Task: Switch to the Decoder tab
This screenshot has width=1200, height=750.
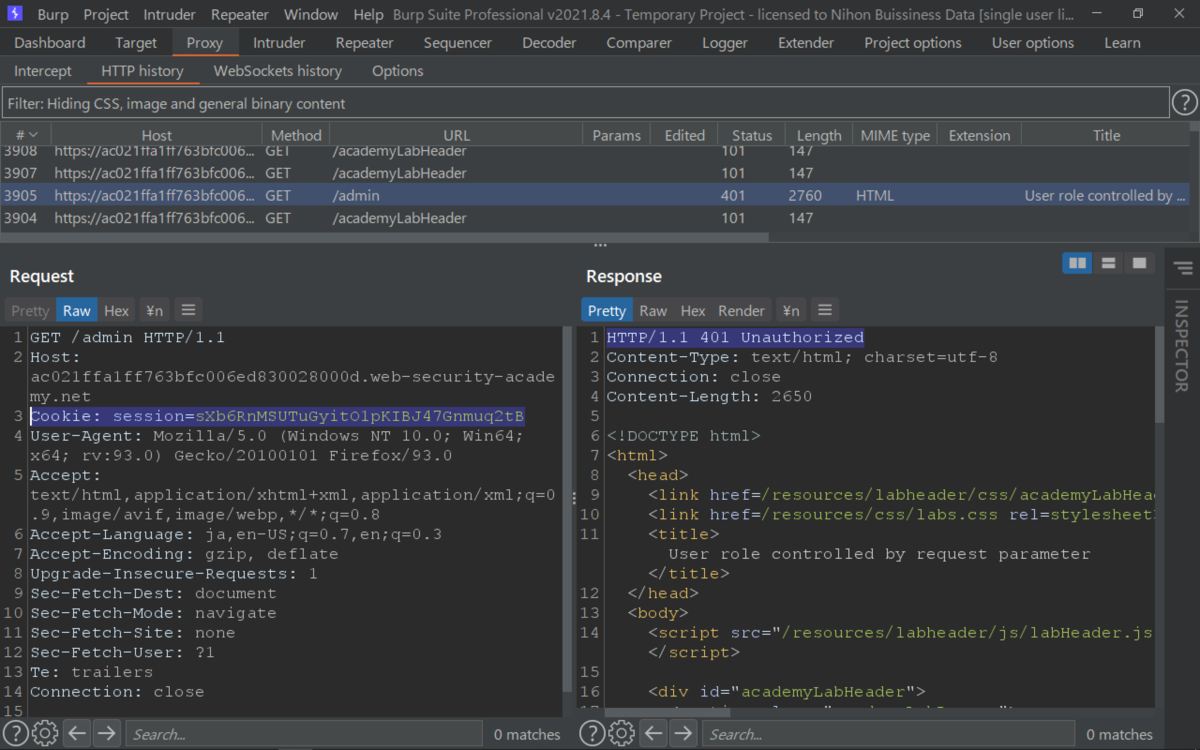Action: 549,43
